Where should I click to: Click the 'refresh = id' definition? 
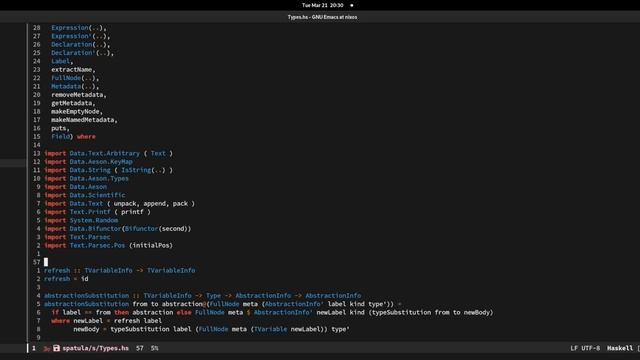[66, 279]
